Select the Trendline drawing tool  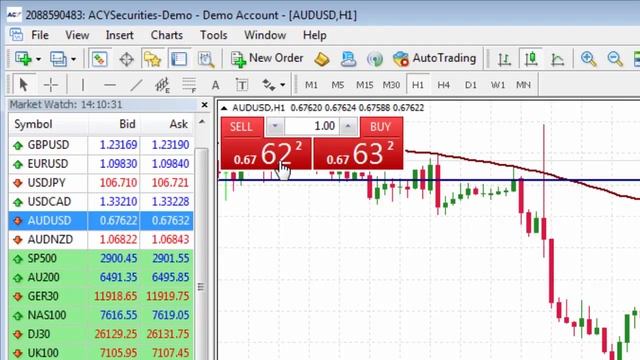(x=136, y=85)
